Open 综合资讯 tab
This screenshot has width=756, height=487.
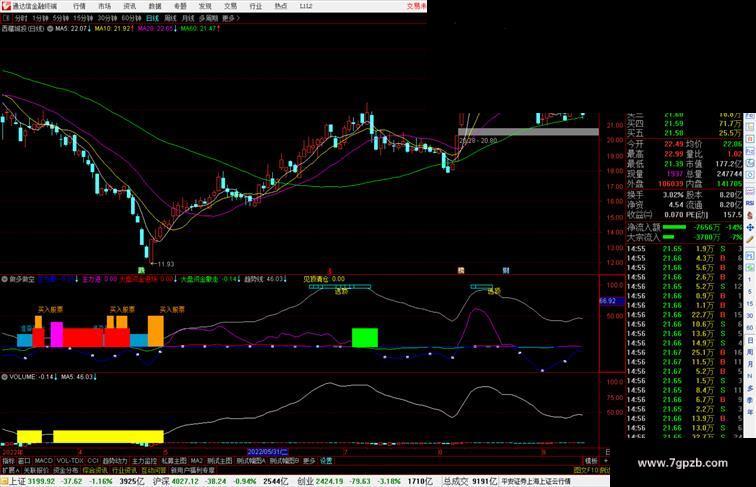pos(95,470)
